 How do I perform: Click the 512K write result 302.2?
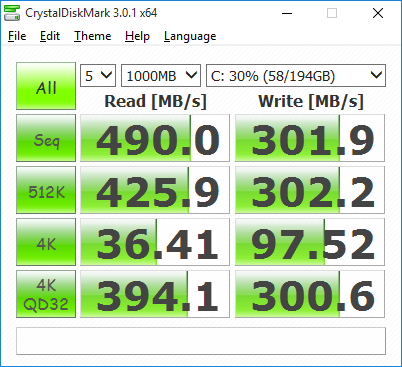(x=310, y=190)
